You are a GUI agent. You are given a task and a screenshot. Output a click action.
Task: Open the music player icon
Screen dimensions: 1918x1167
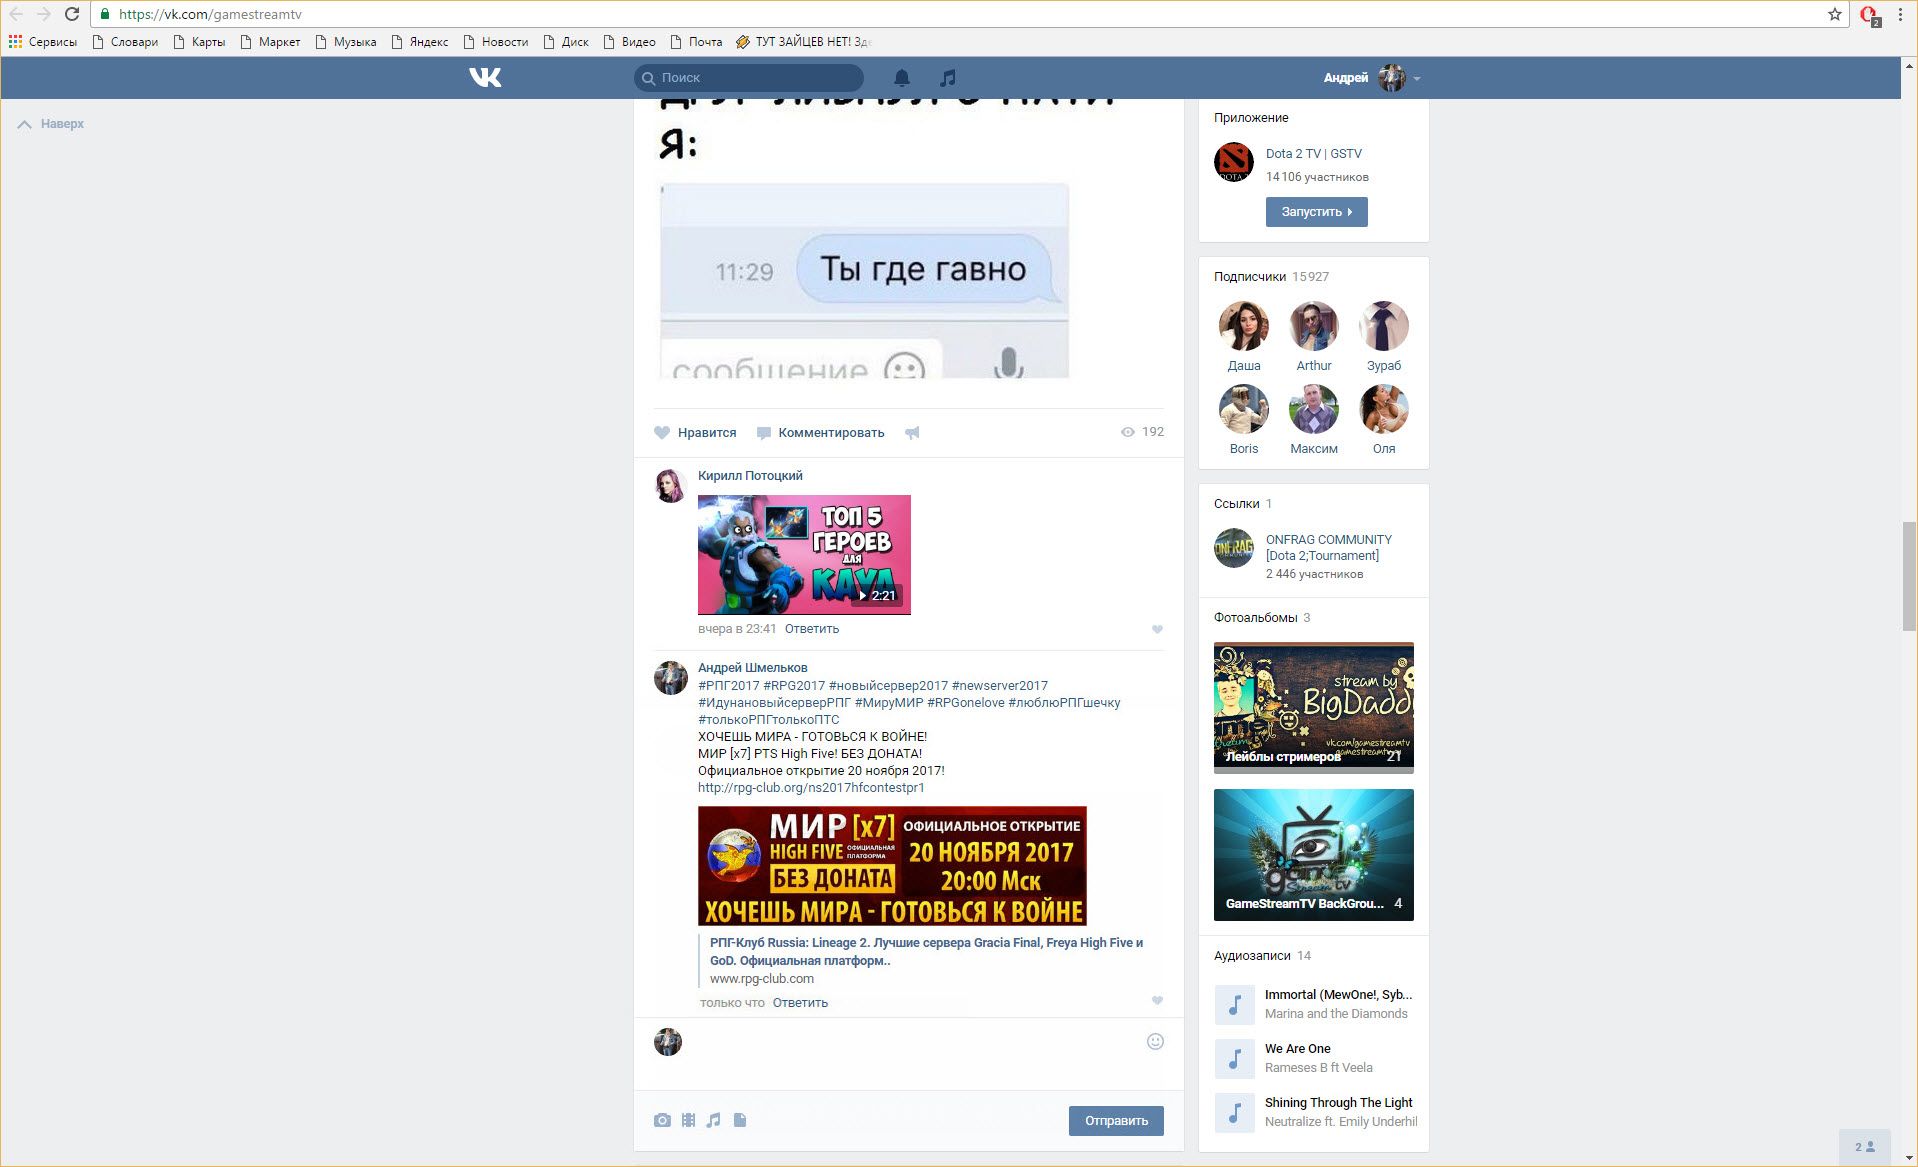[x=948, y=78]
